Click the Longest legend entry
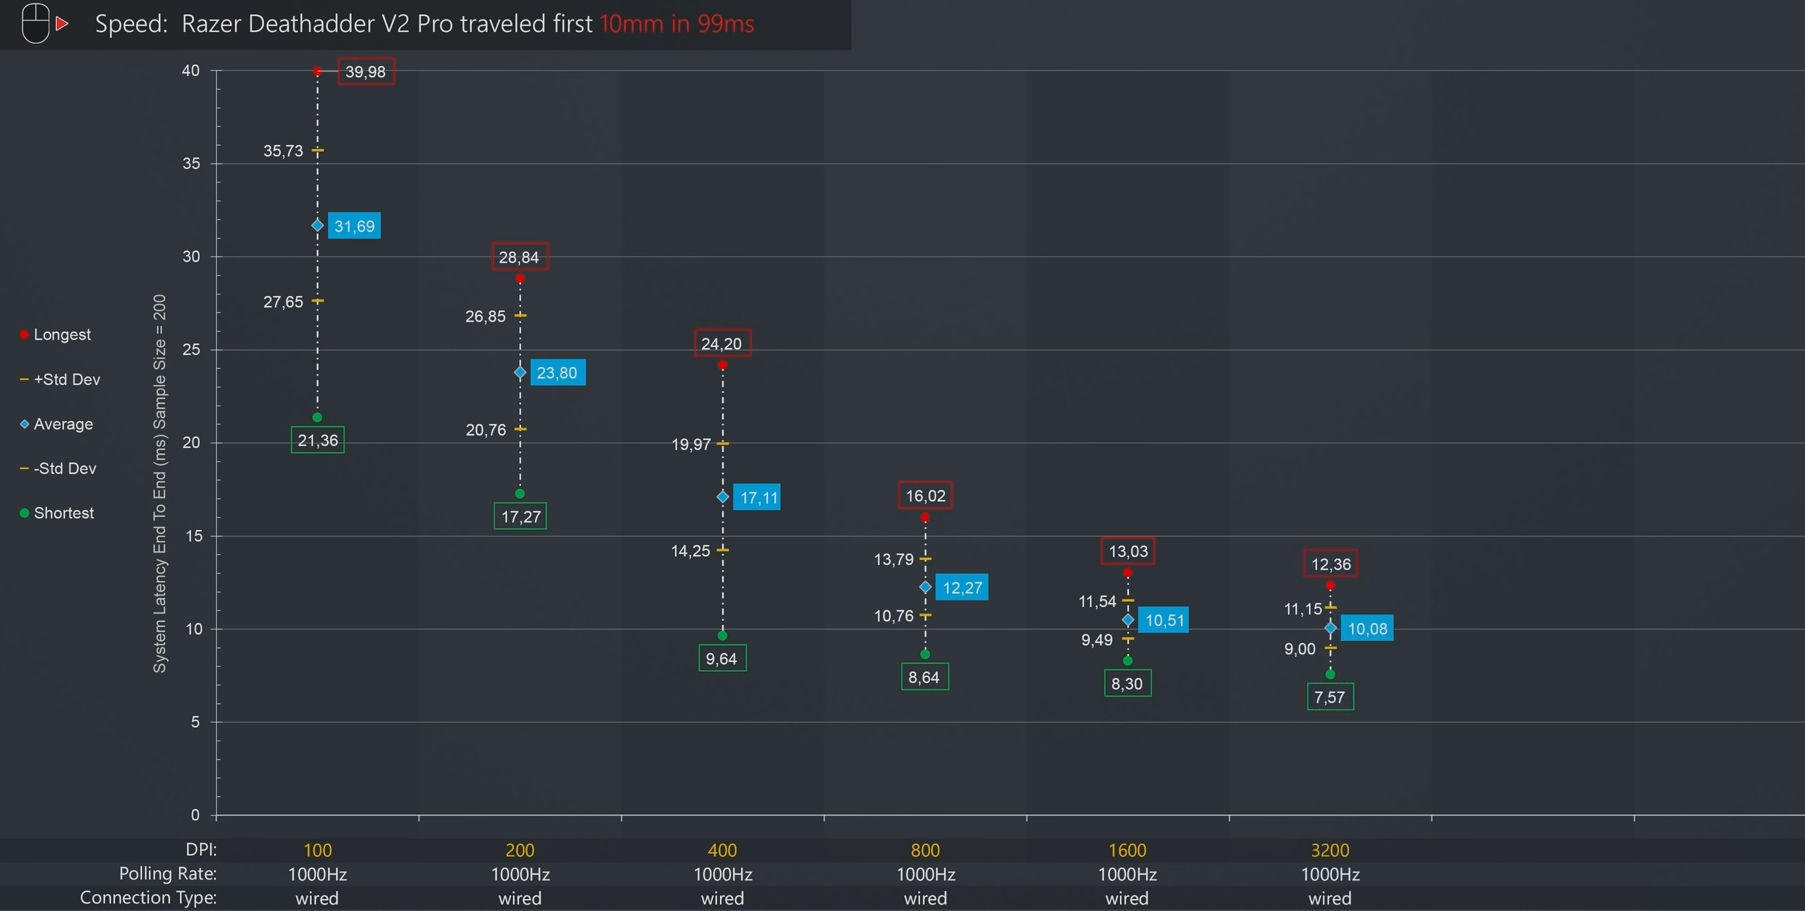 (x=56, y=335)
